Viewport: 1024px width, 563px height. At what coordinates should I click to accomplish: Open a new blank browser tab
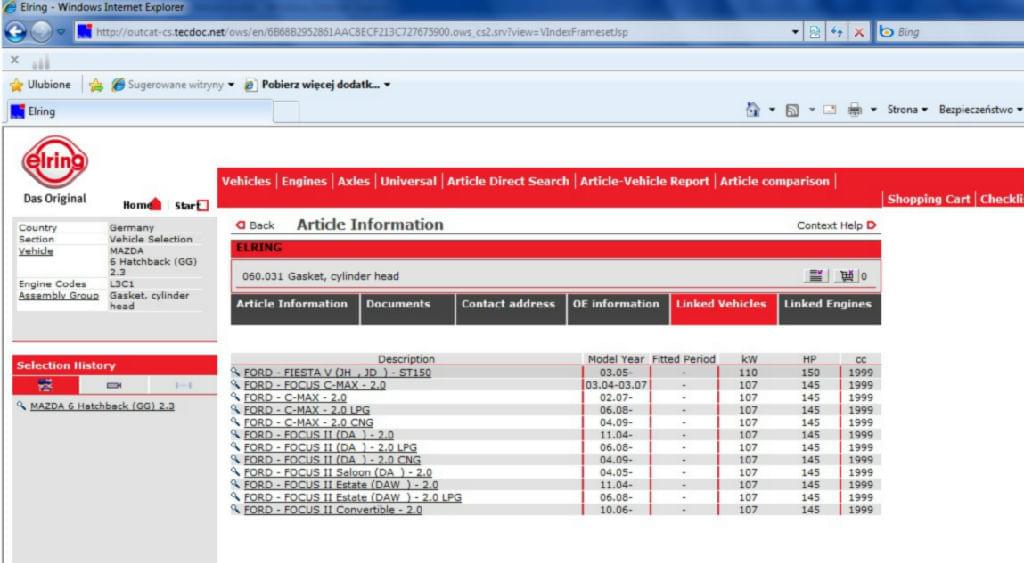click(x=286, y=112)
